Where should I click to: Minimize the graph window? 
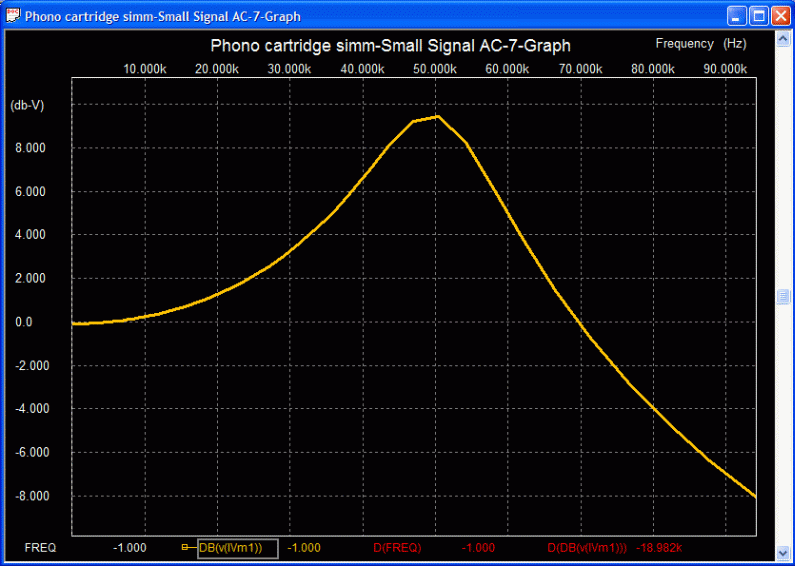point(736,16)
